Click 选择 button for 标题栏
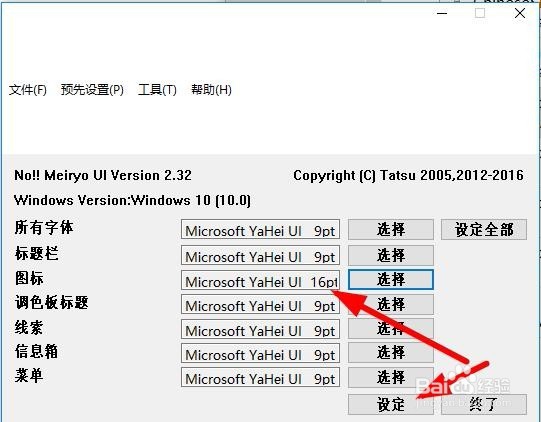541x422 pixels. click(391, 255)
